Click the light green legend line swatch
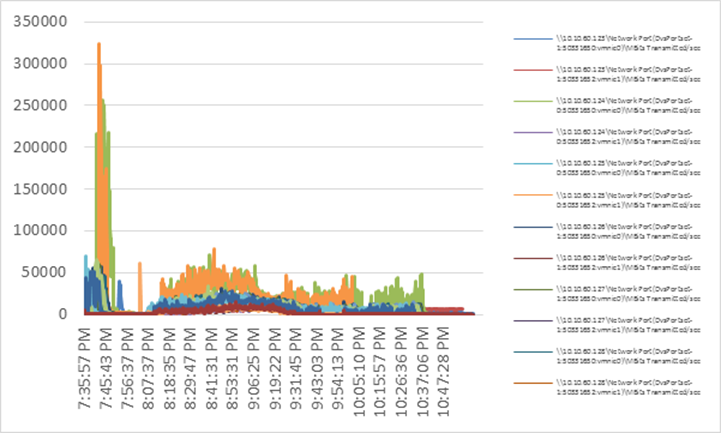 coord(533,101)
